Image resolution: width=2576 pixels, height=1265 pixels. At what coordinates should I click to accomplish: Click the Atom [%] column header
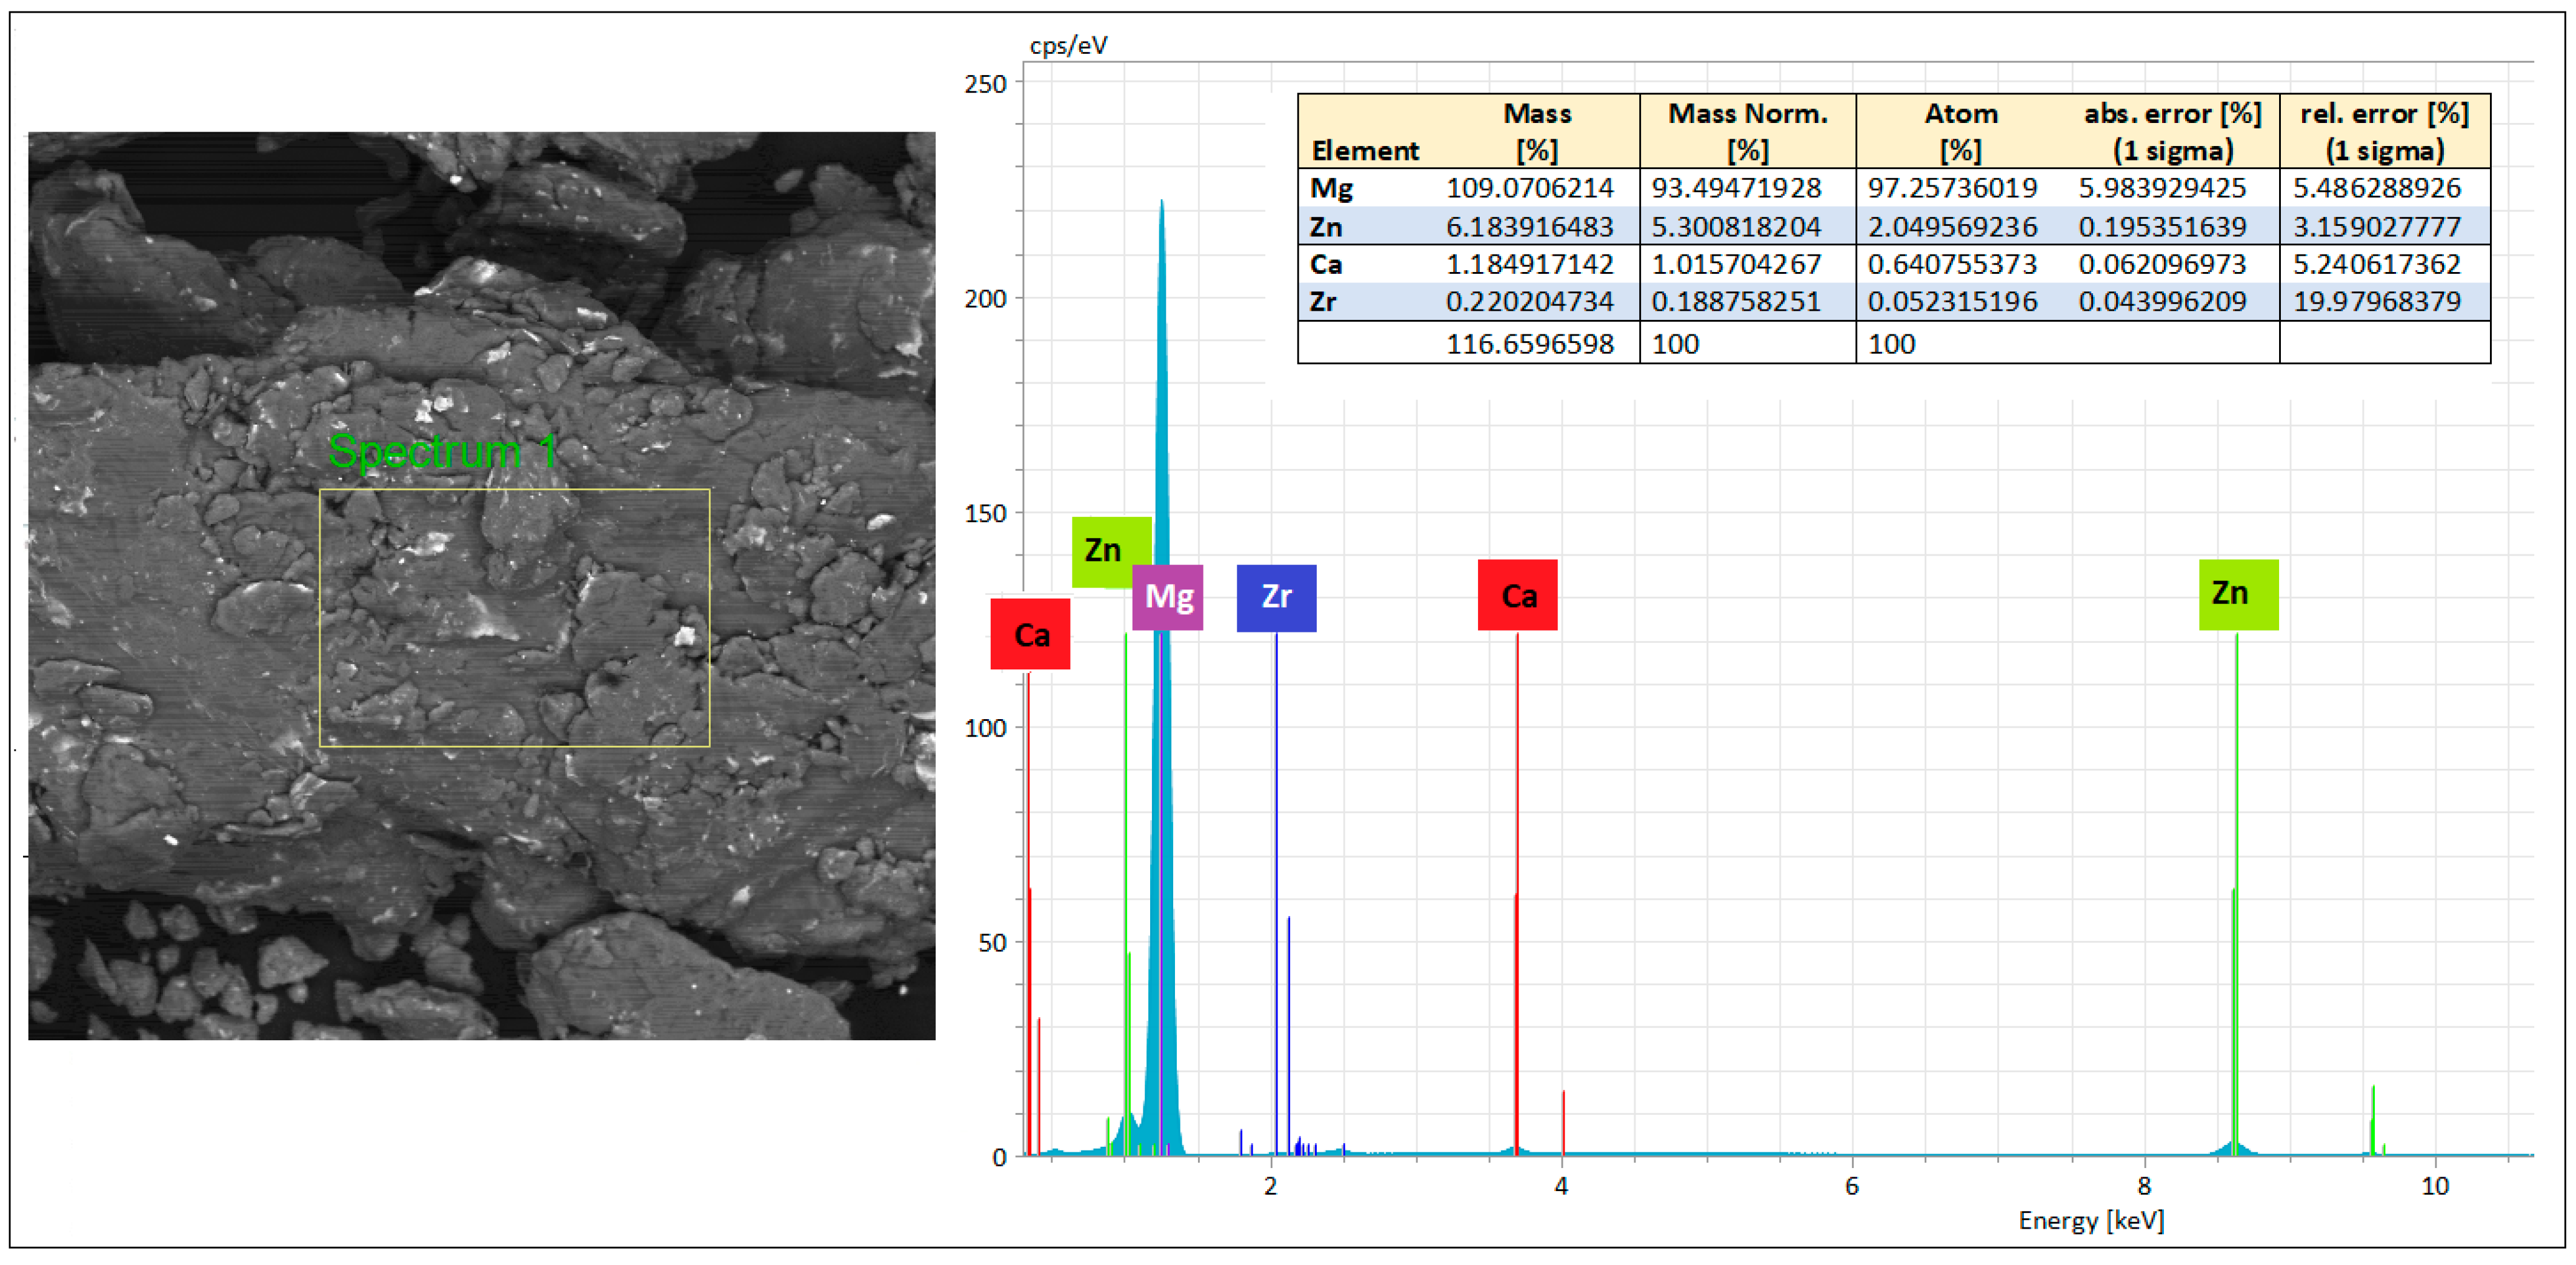tap(1960, 131)
